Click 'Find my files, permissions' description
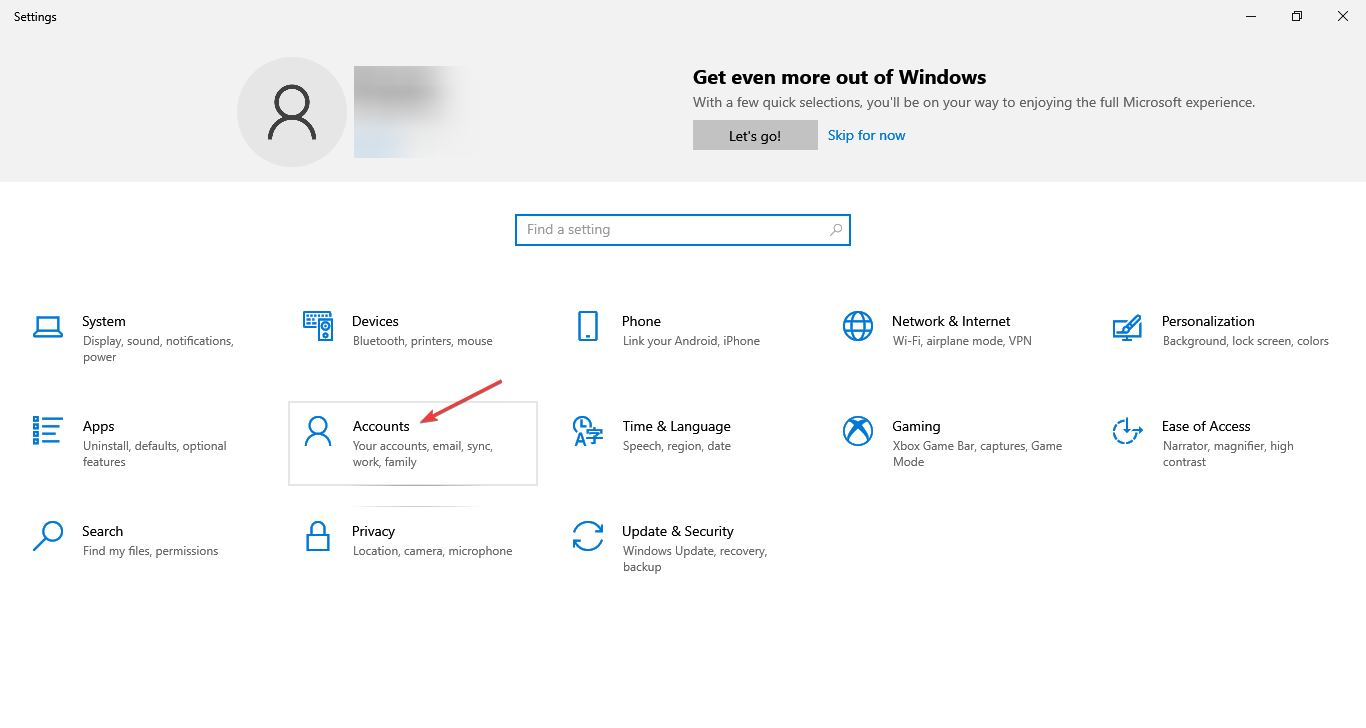 (151, 551)
